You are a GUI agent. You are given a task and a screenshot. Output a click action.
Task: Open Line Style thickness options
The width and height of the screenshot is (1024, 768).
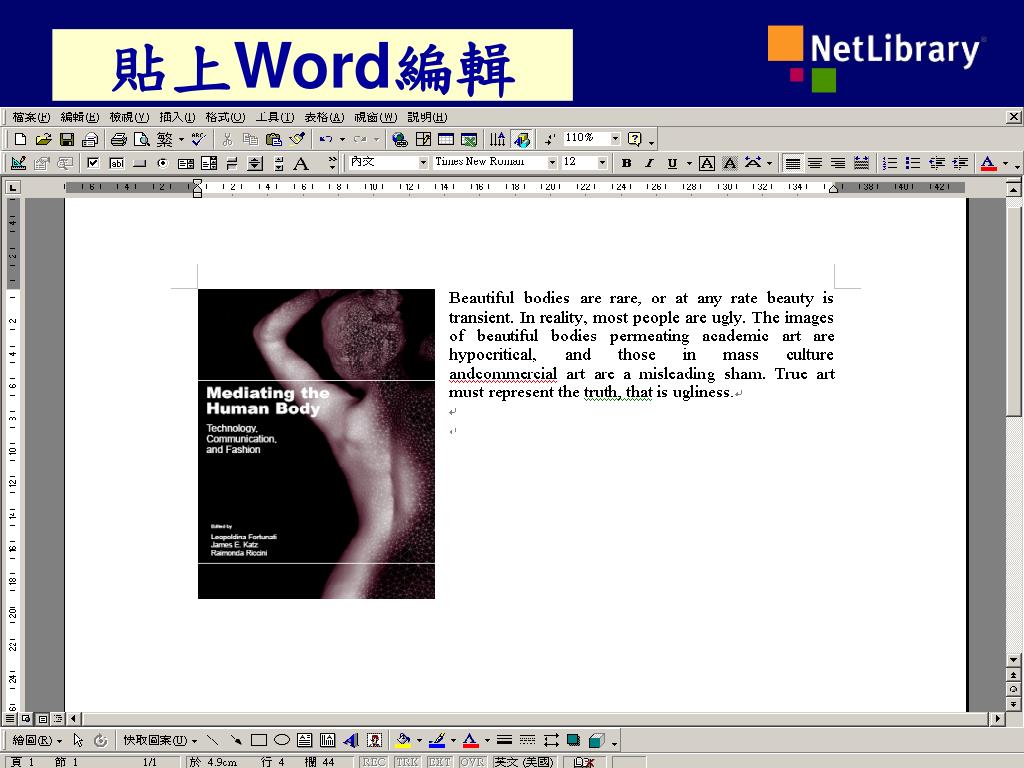[x=504, y=740]
